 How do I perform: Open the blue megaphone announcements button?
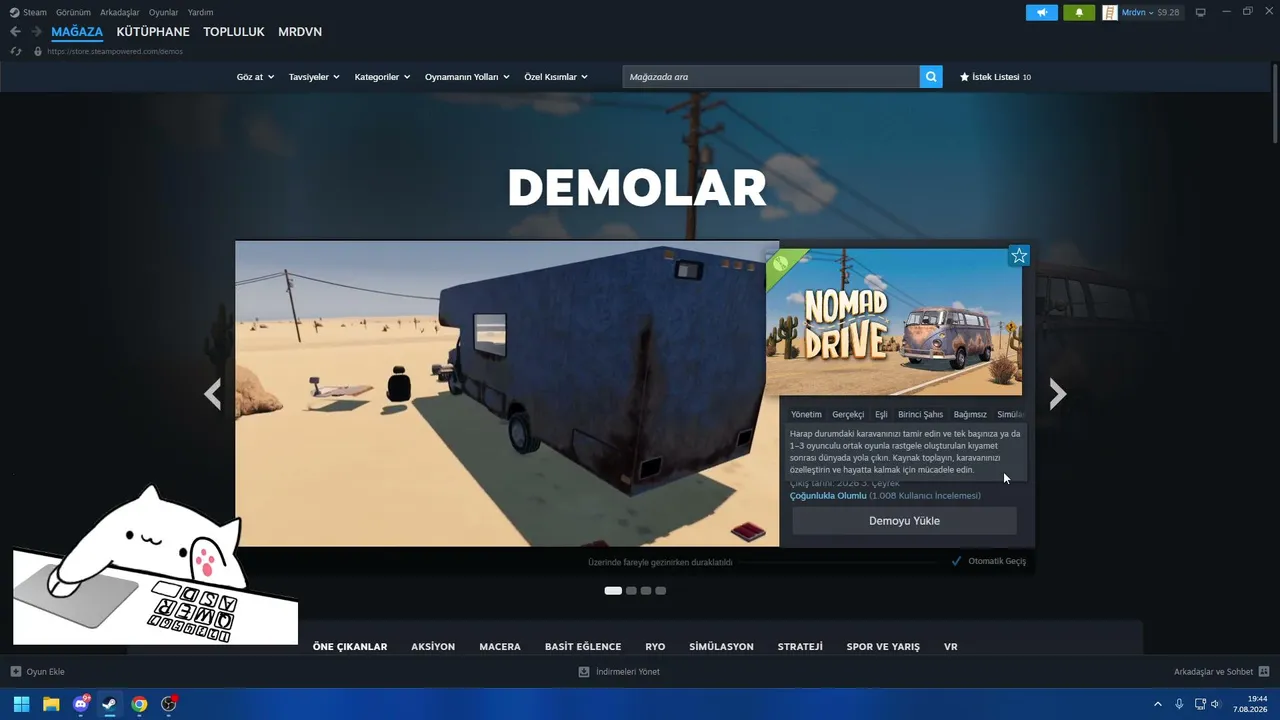(1041, 12)
